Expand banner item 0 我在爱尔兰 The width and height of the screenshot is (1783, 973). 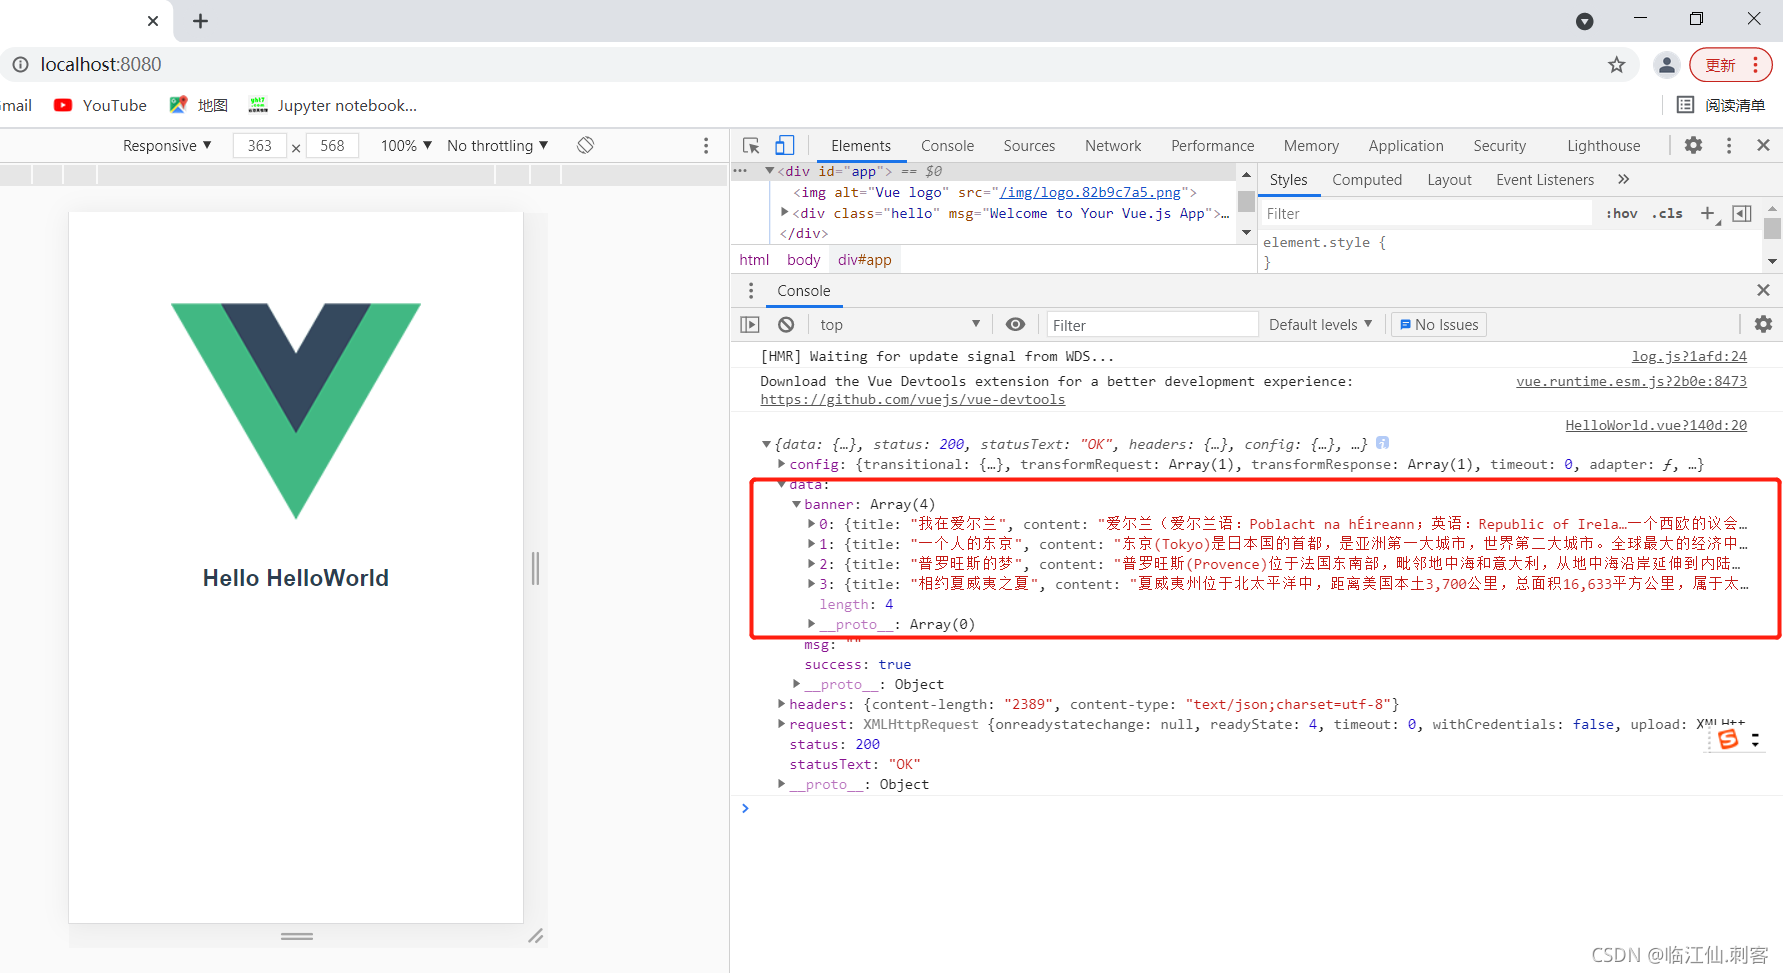[811, 524]
